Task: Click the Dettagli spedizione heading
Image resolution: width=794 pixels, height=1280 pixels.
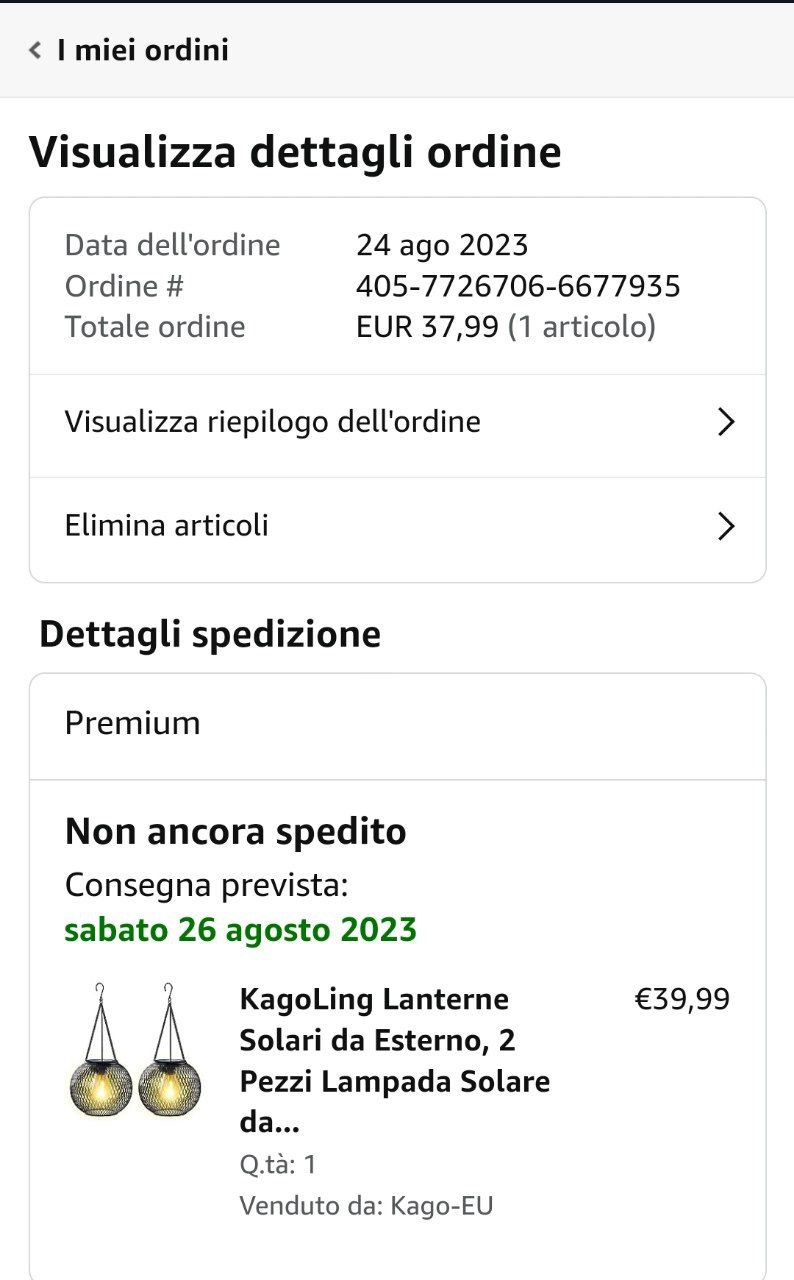Action: click(210, 635)
